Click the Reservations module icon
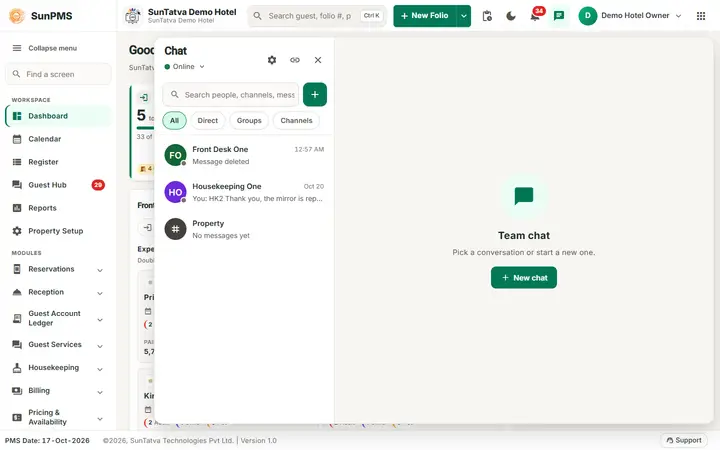The image size is (720, 450). [17, 269]
